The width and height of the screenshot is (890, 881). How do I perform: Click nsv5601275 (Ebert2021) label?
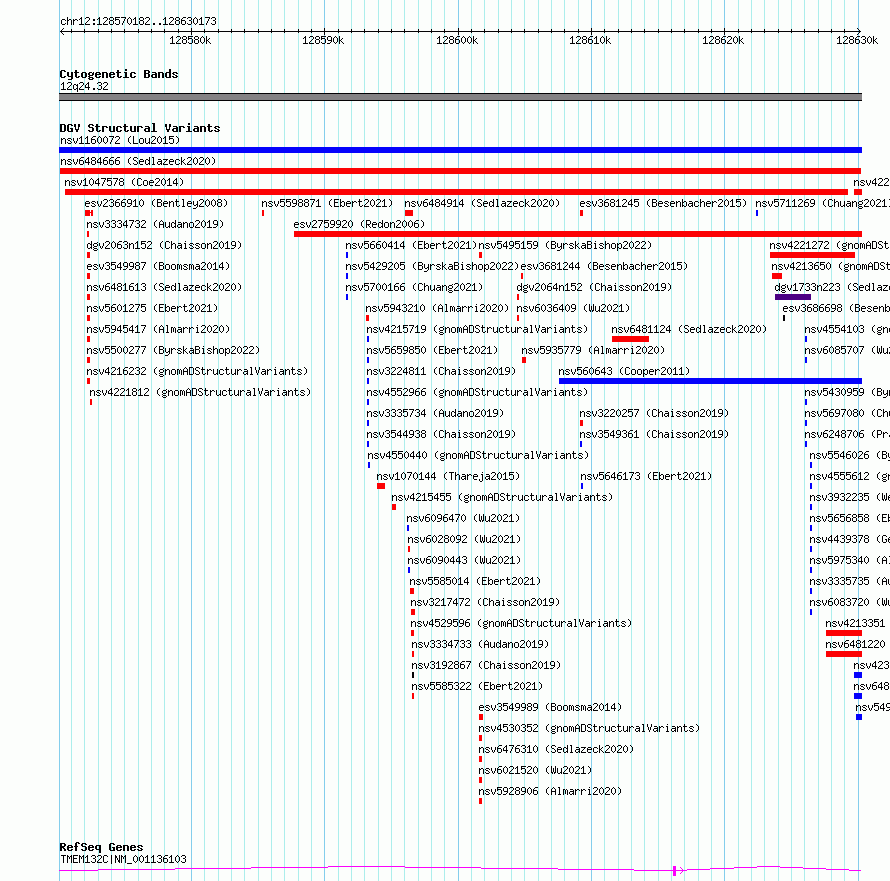click(152, 308)
